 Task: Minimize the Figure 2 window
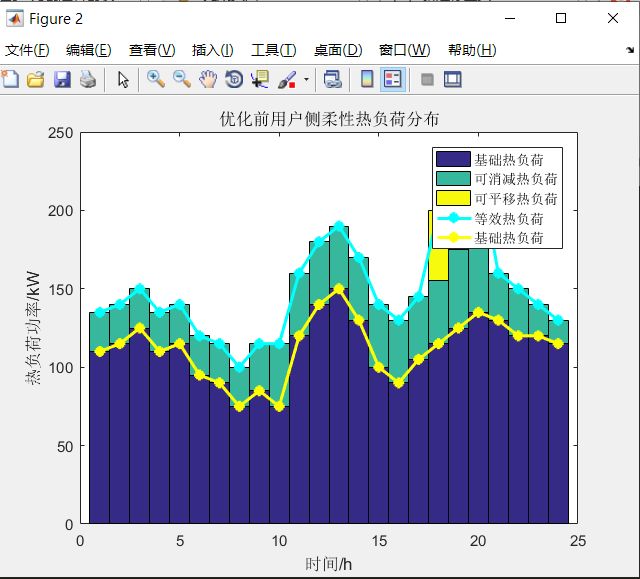click(x=510, y=18)
